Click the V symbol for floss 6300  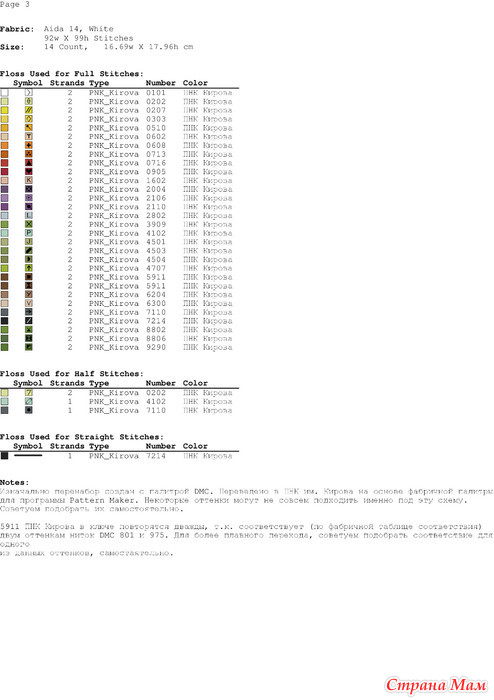29,303
